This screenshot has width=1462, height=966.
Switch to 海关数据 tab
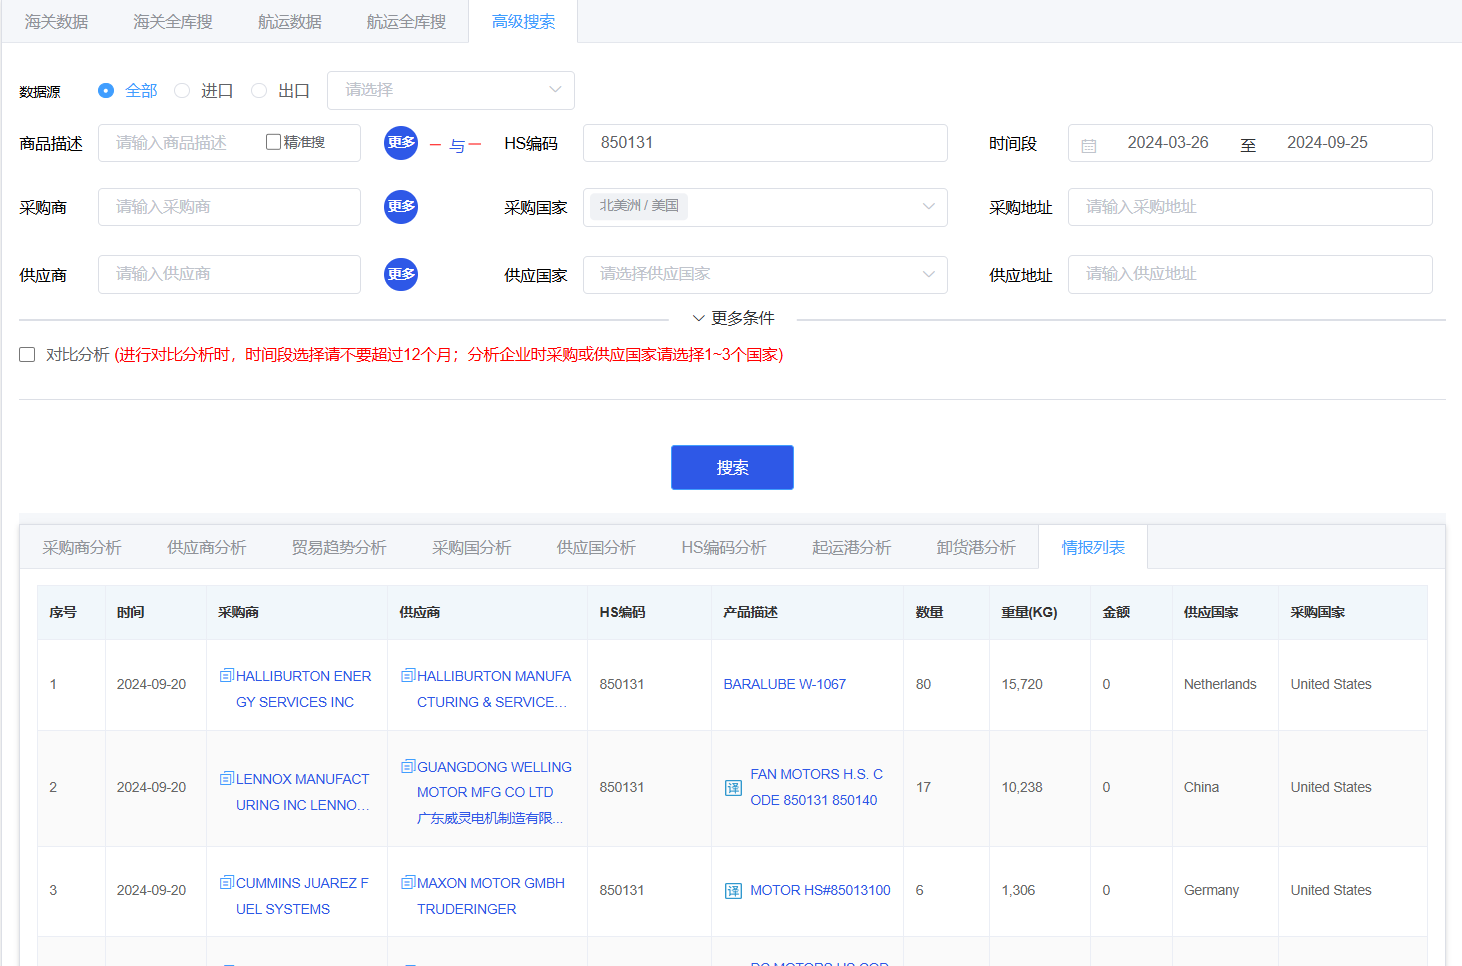point(57,22)
